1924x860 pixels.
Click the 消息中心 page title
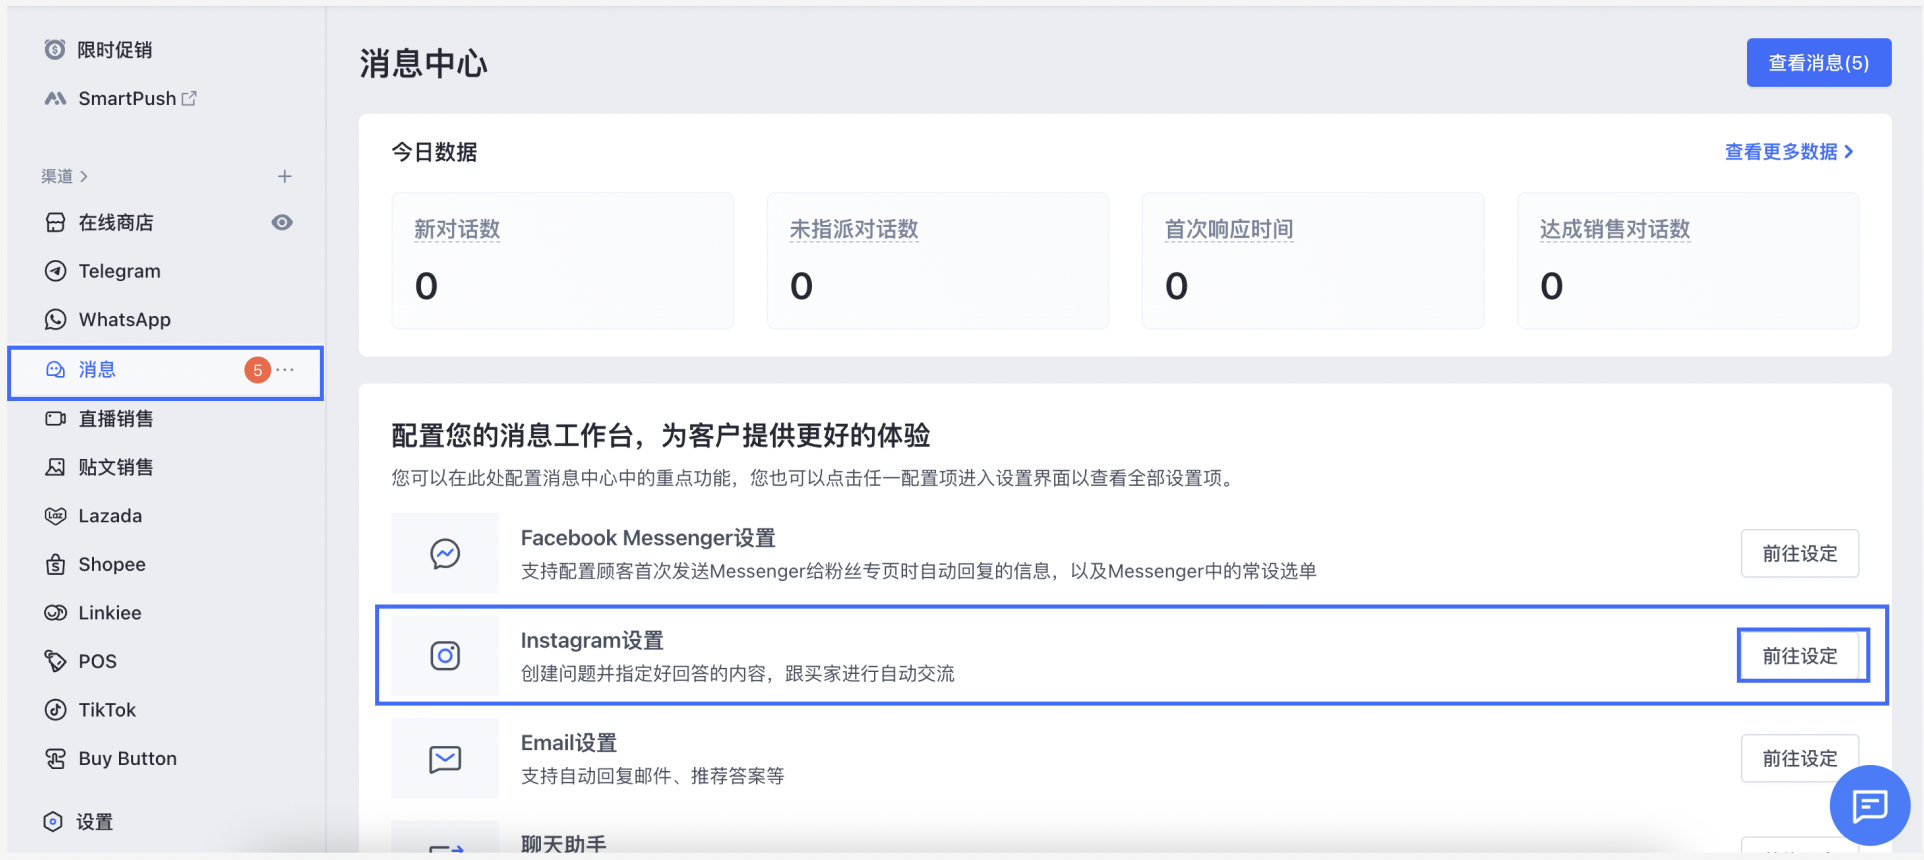[423, 64]
